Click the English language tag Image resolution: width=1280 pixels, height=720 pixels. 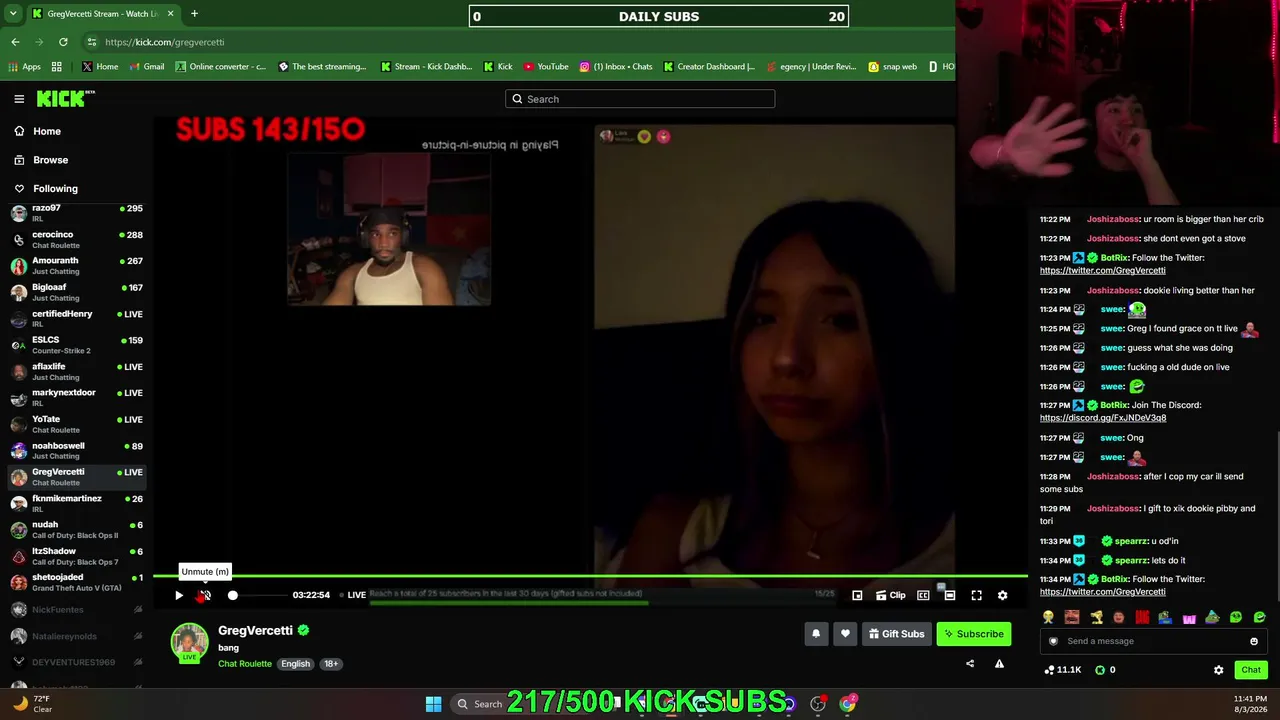(295, 664)
